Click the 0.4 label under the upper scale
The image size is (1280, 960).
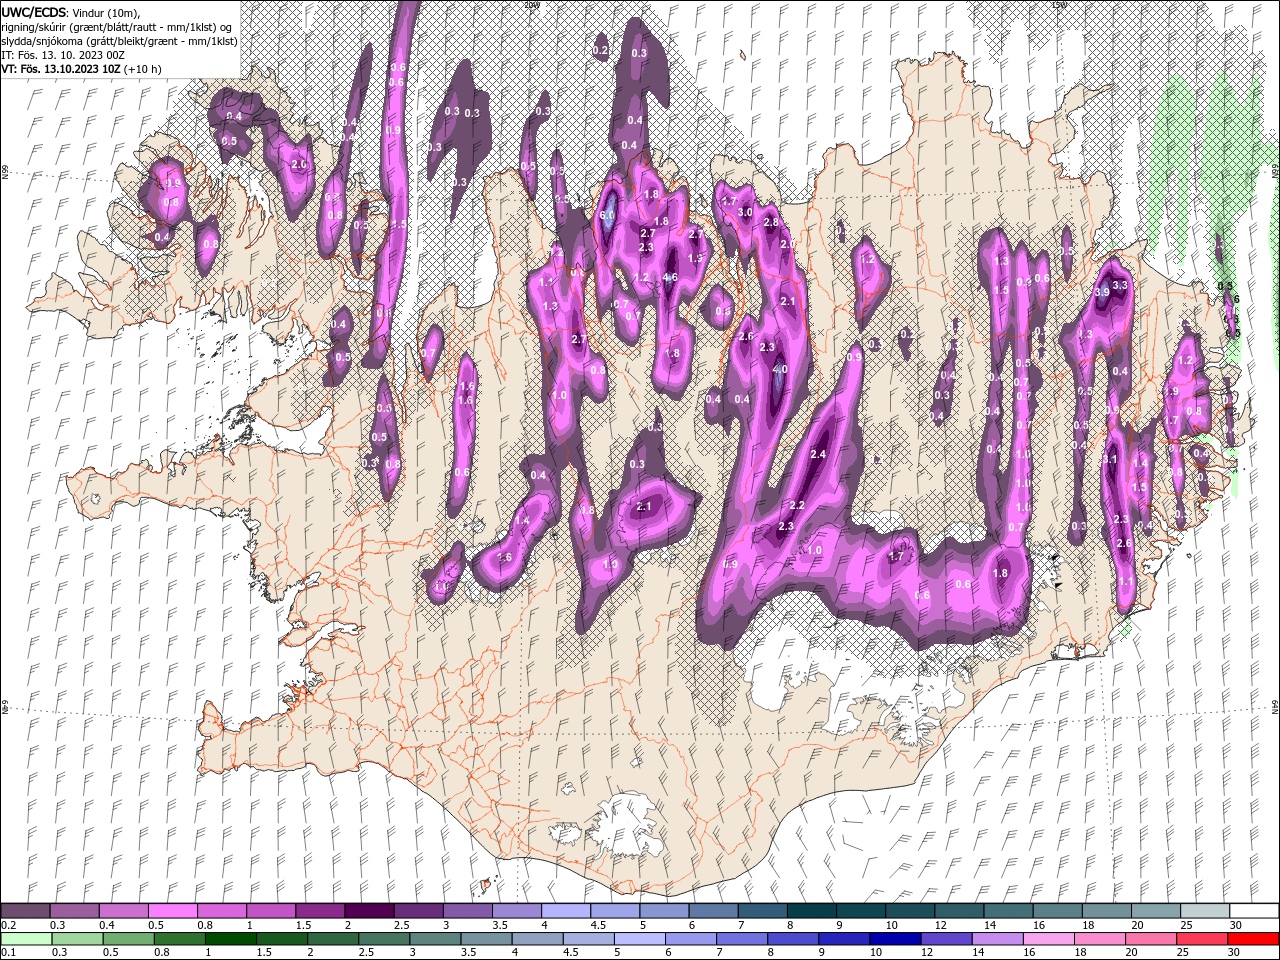[107, 925]
